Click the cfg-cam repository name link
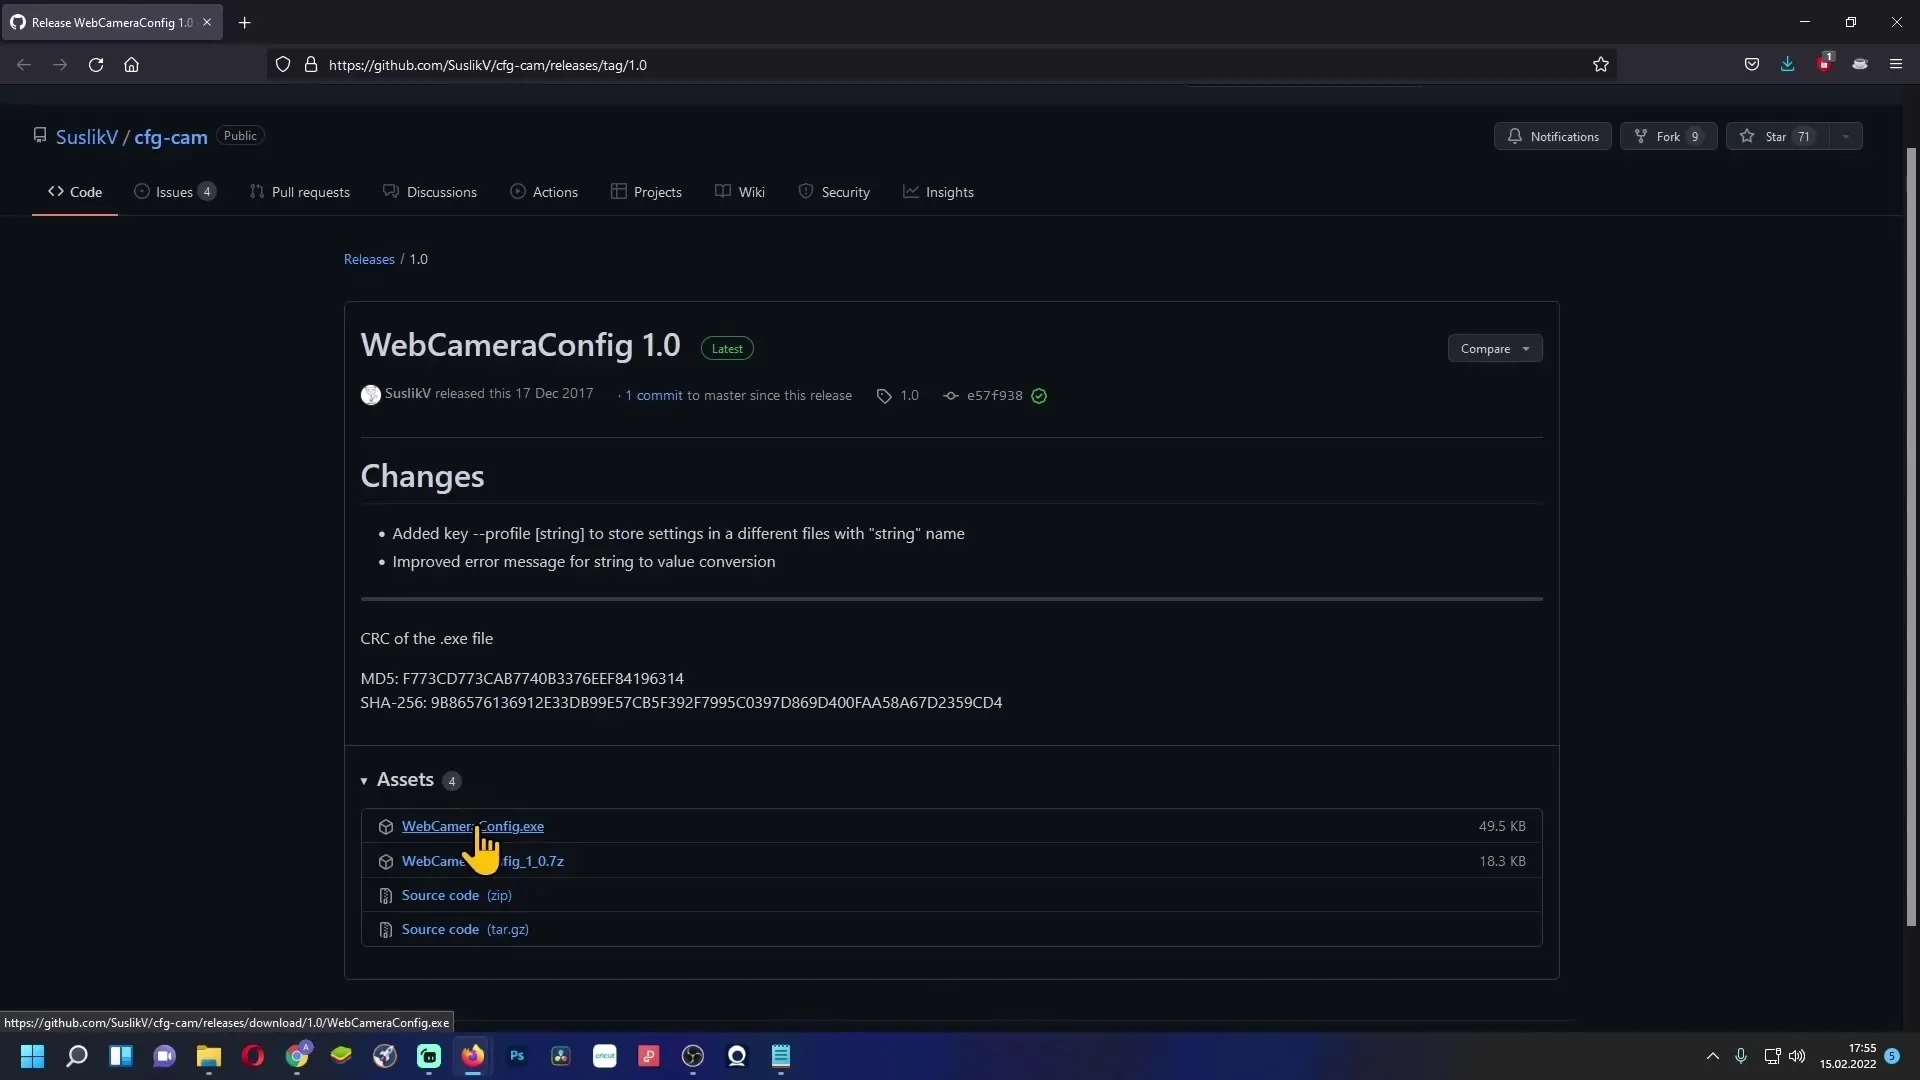Screen dimensions: 1920x1080 pyautogui.click(x=170, y=136)
